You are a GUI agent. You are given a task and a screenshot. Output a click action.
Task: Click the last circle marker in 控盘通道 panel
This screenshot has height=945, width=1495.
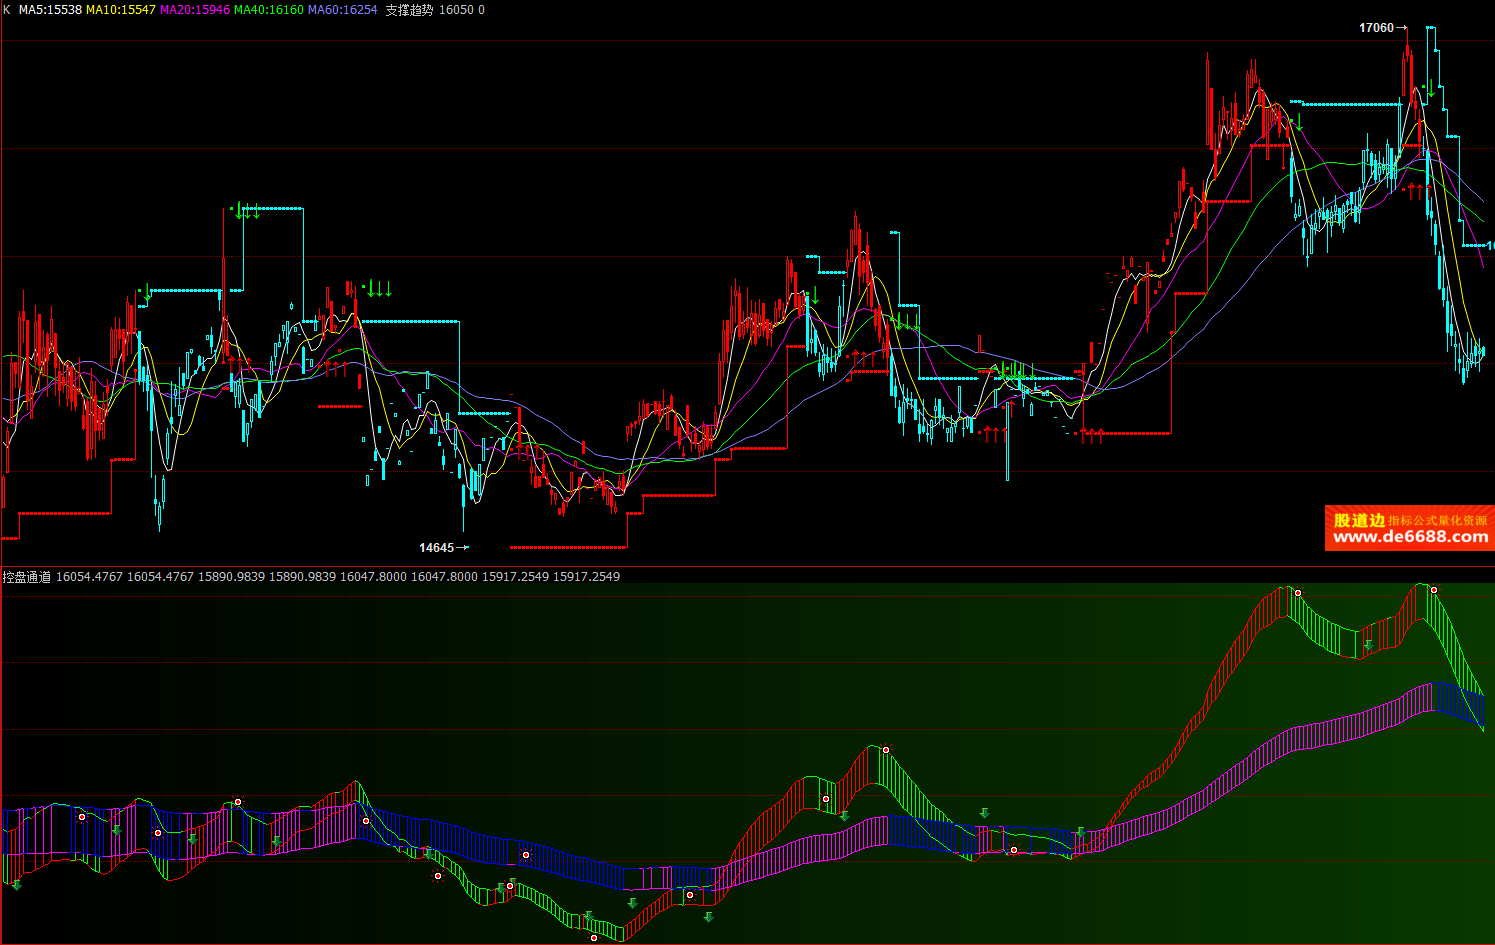coord(1433,590)
